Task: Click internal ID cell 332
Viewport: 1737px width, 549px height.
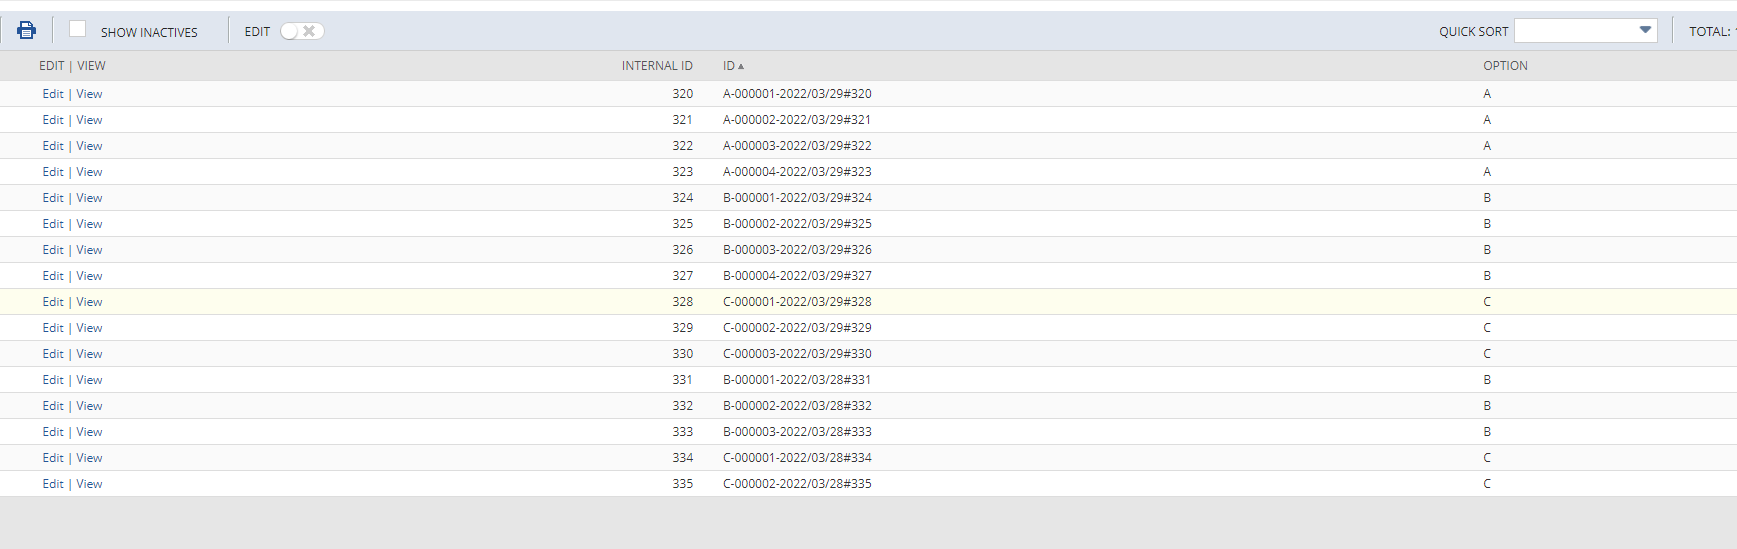Action: [x=682, y=406]
